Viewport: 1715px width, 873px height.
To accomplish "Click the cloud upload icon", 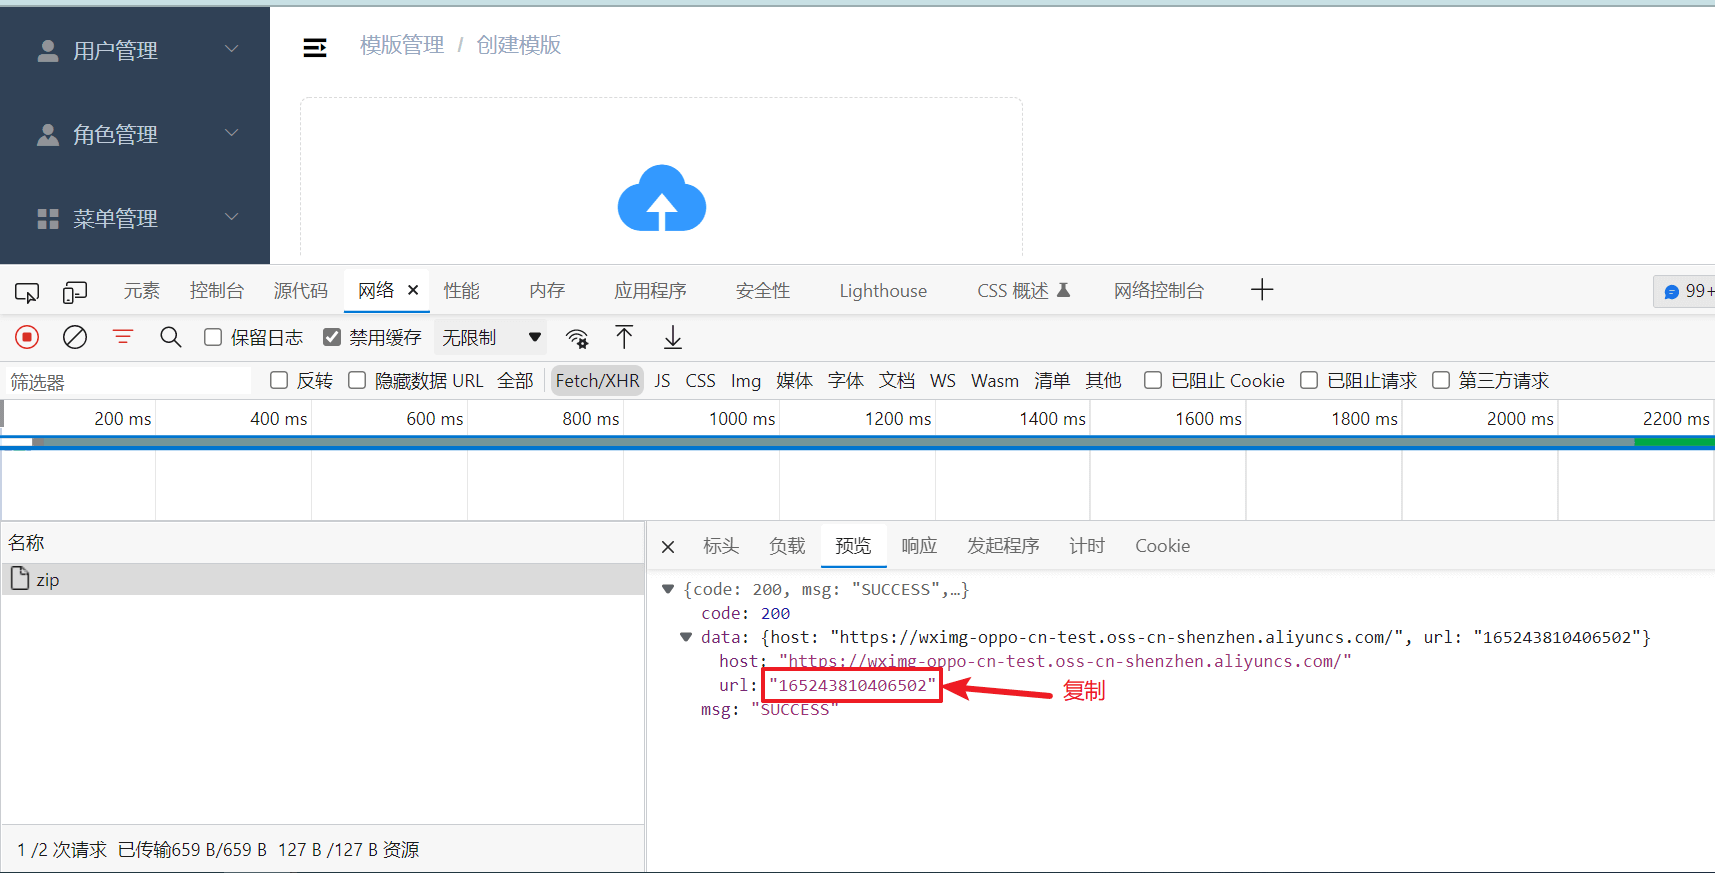I will [661, 199].
